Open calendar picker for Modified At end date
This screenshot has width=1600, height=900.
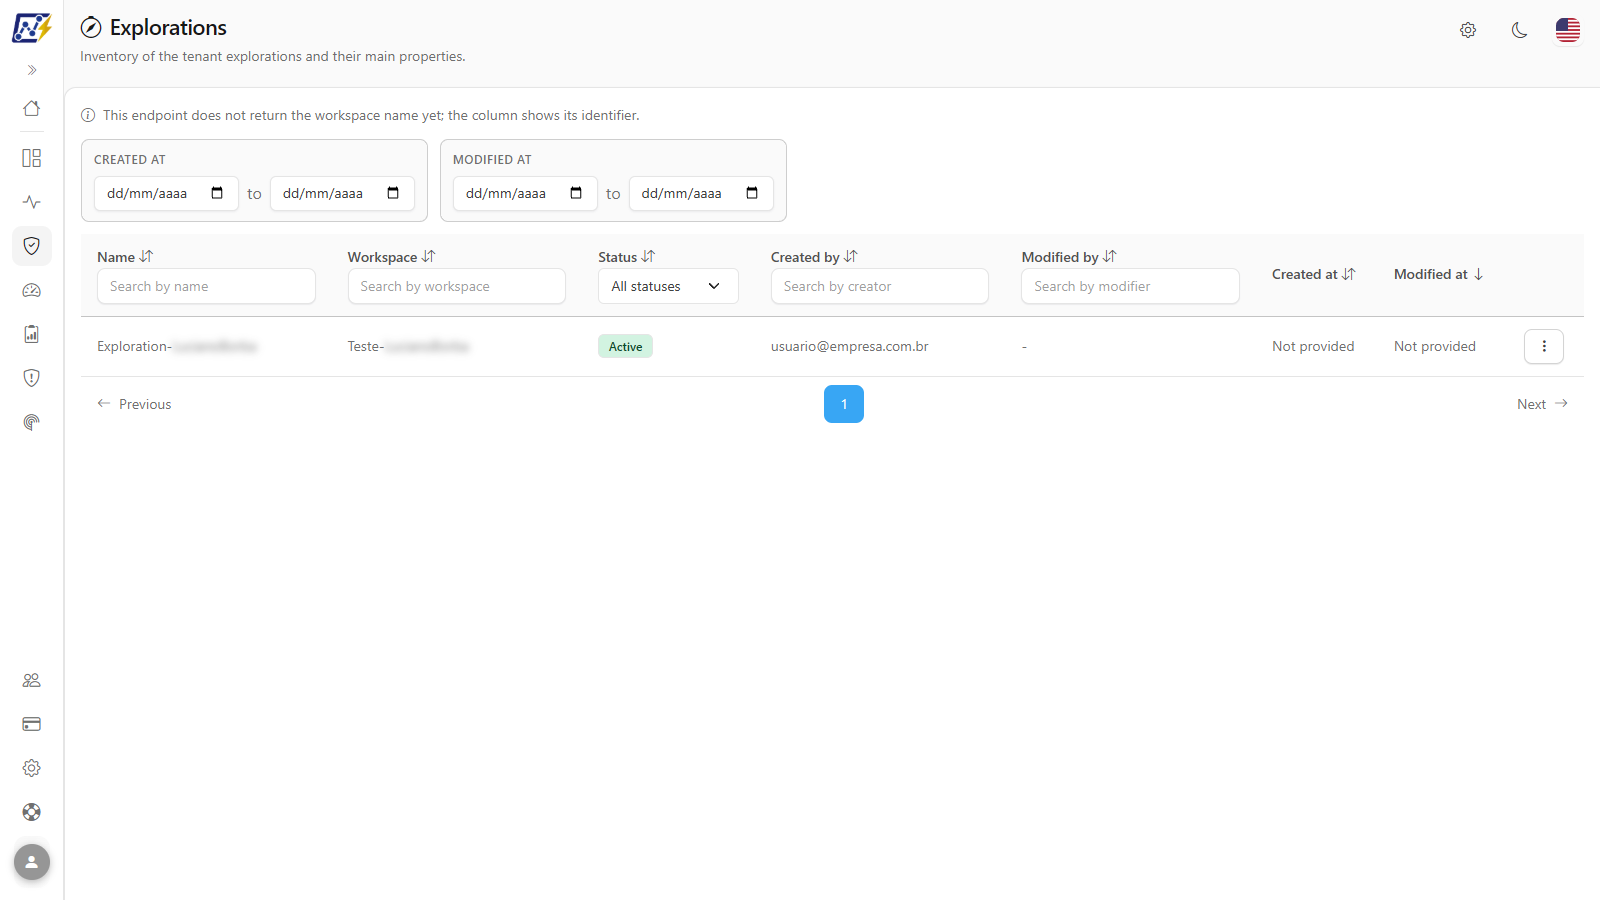click(752, 193)
